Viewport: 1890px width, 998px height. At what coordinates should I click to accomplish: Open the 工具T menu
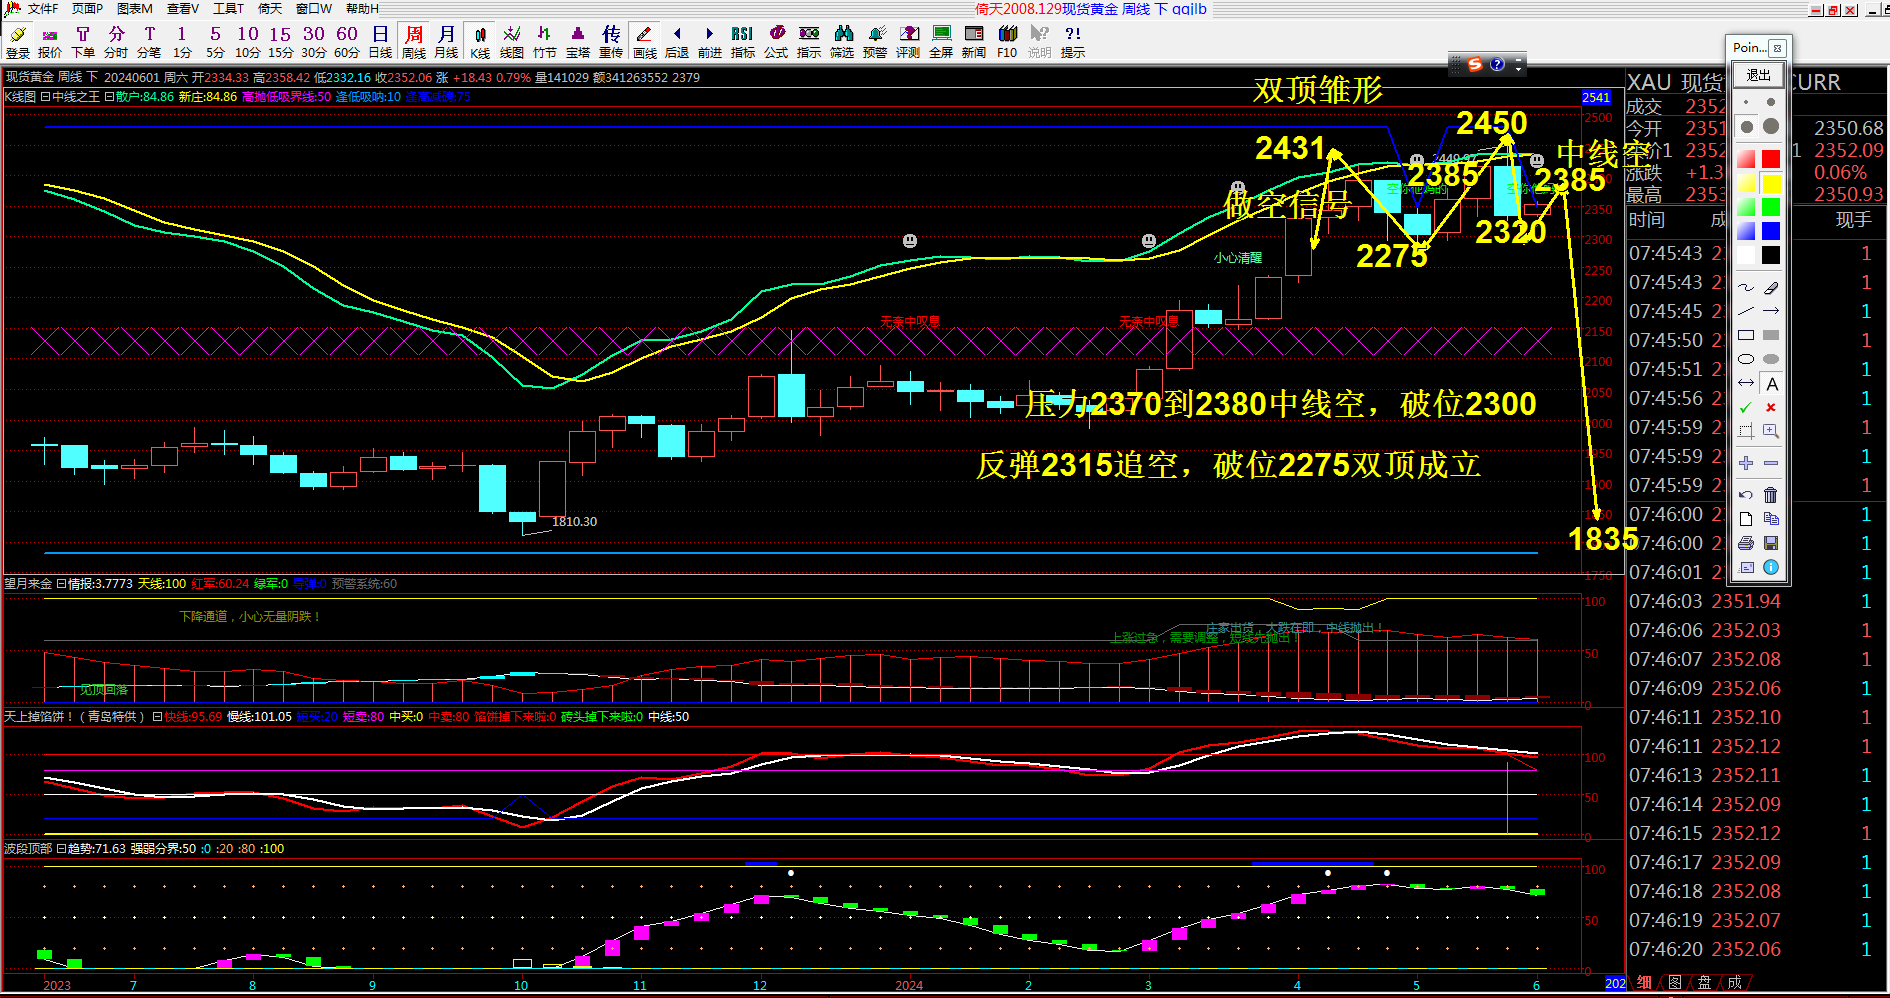tap(229, 9)
